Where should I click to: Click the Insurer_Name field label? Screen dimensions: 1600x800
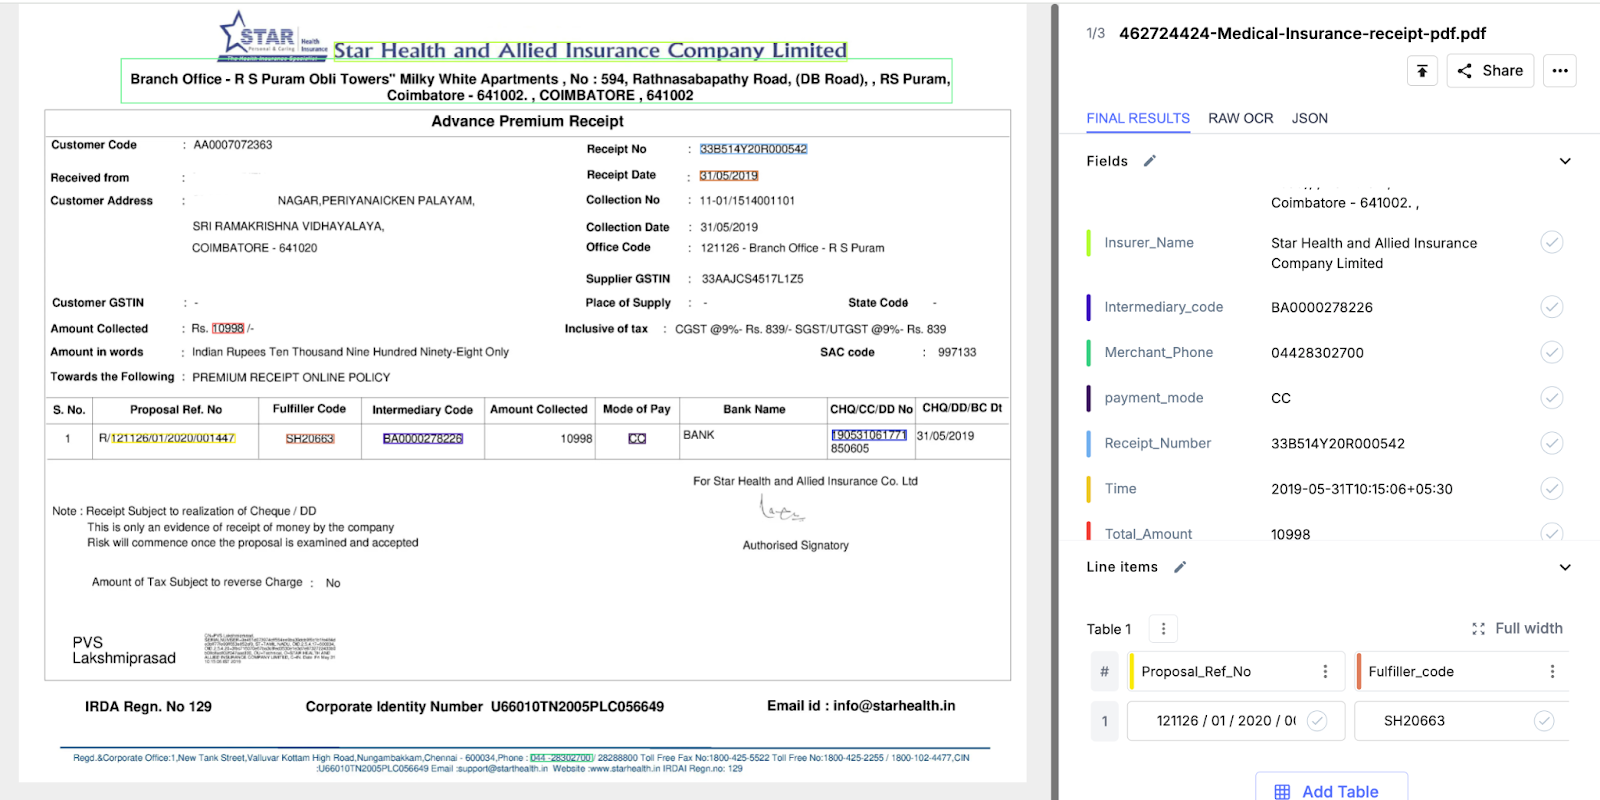pyautogui.click(x=1149, y=243)
